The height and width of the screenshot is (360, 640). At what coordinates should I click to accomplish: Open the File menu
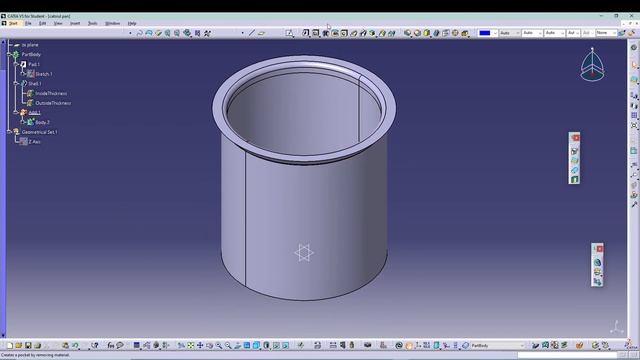pyautogui.click(x=28, y=23)
